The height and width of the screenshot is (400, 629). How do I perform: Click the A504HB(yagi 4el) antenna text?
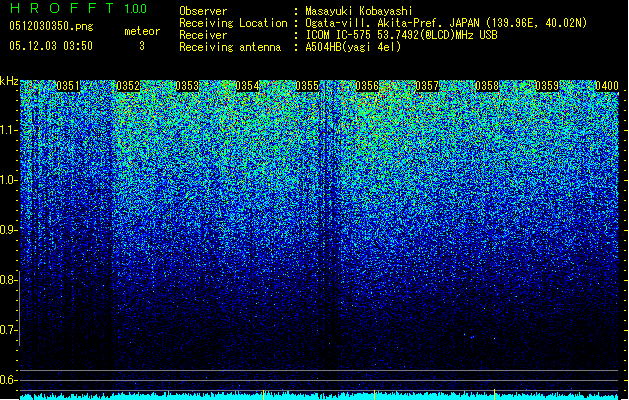point(353,47)
